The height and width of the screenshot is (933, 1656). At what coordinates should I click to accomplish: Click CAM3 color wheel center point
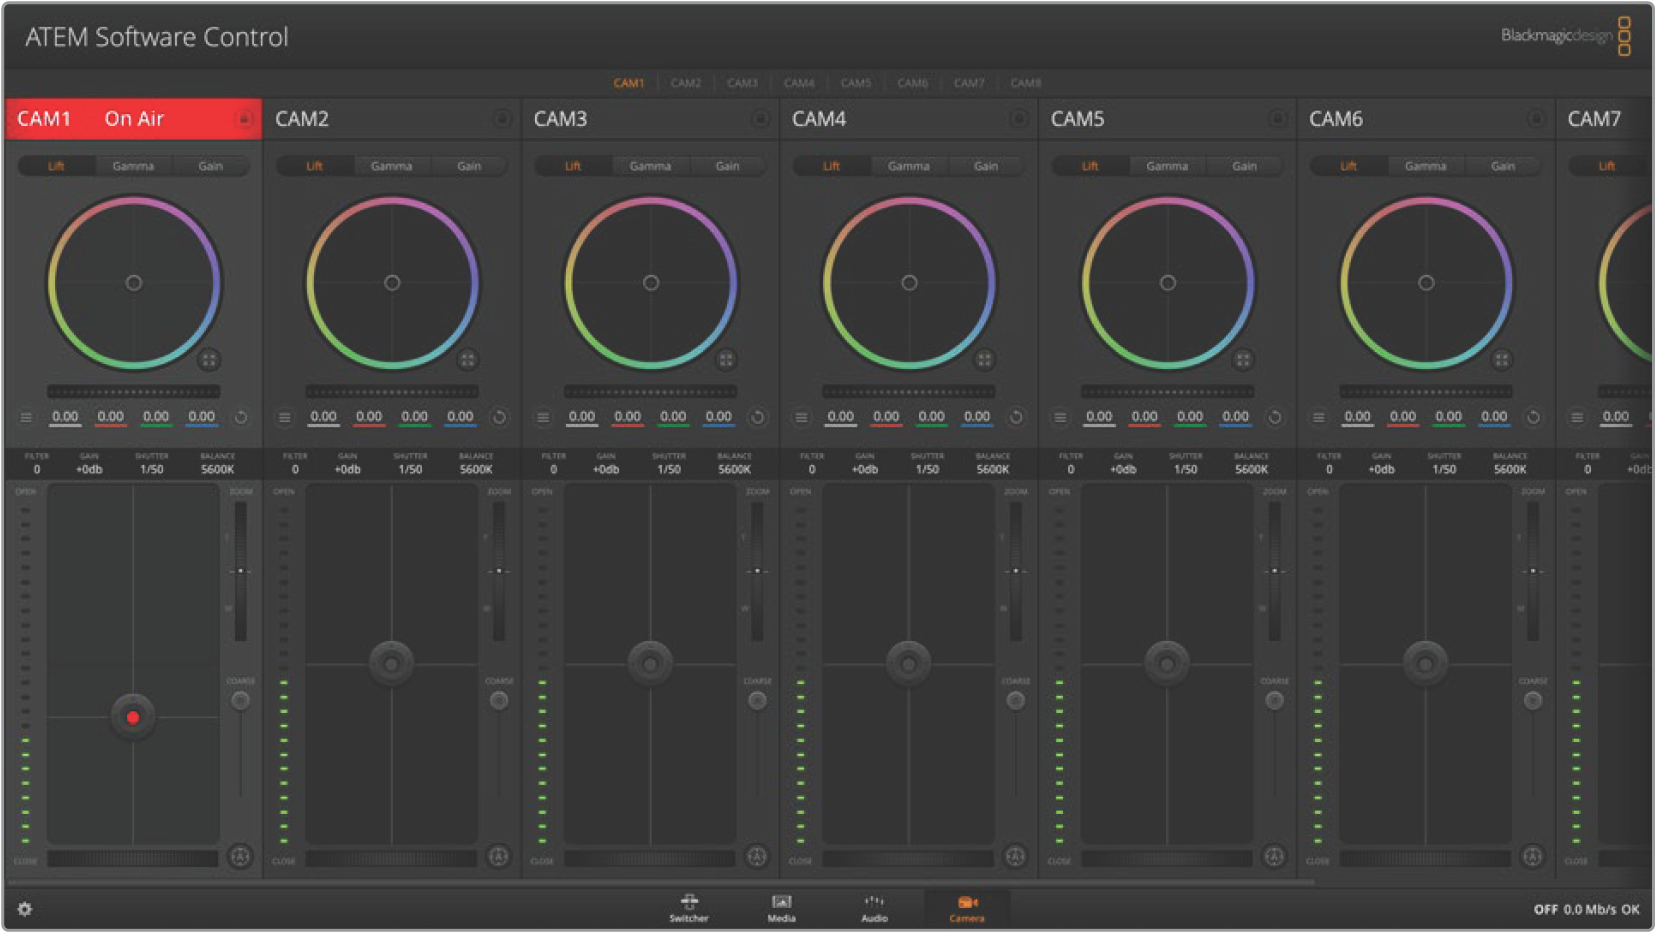pos(651,283)
